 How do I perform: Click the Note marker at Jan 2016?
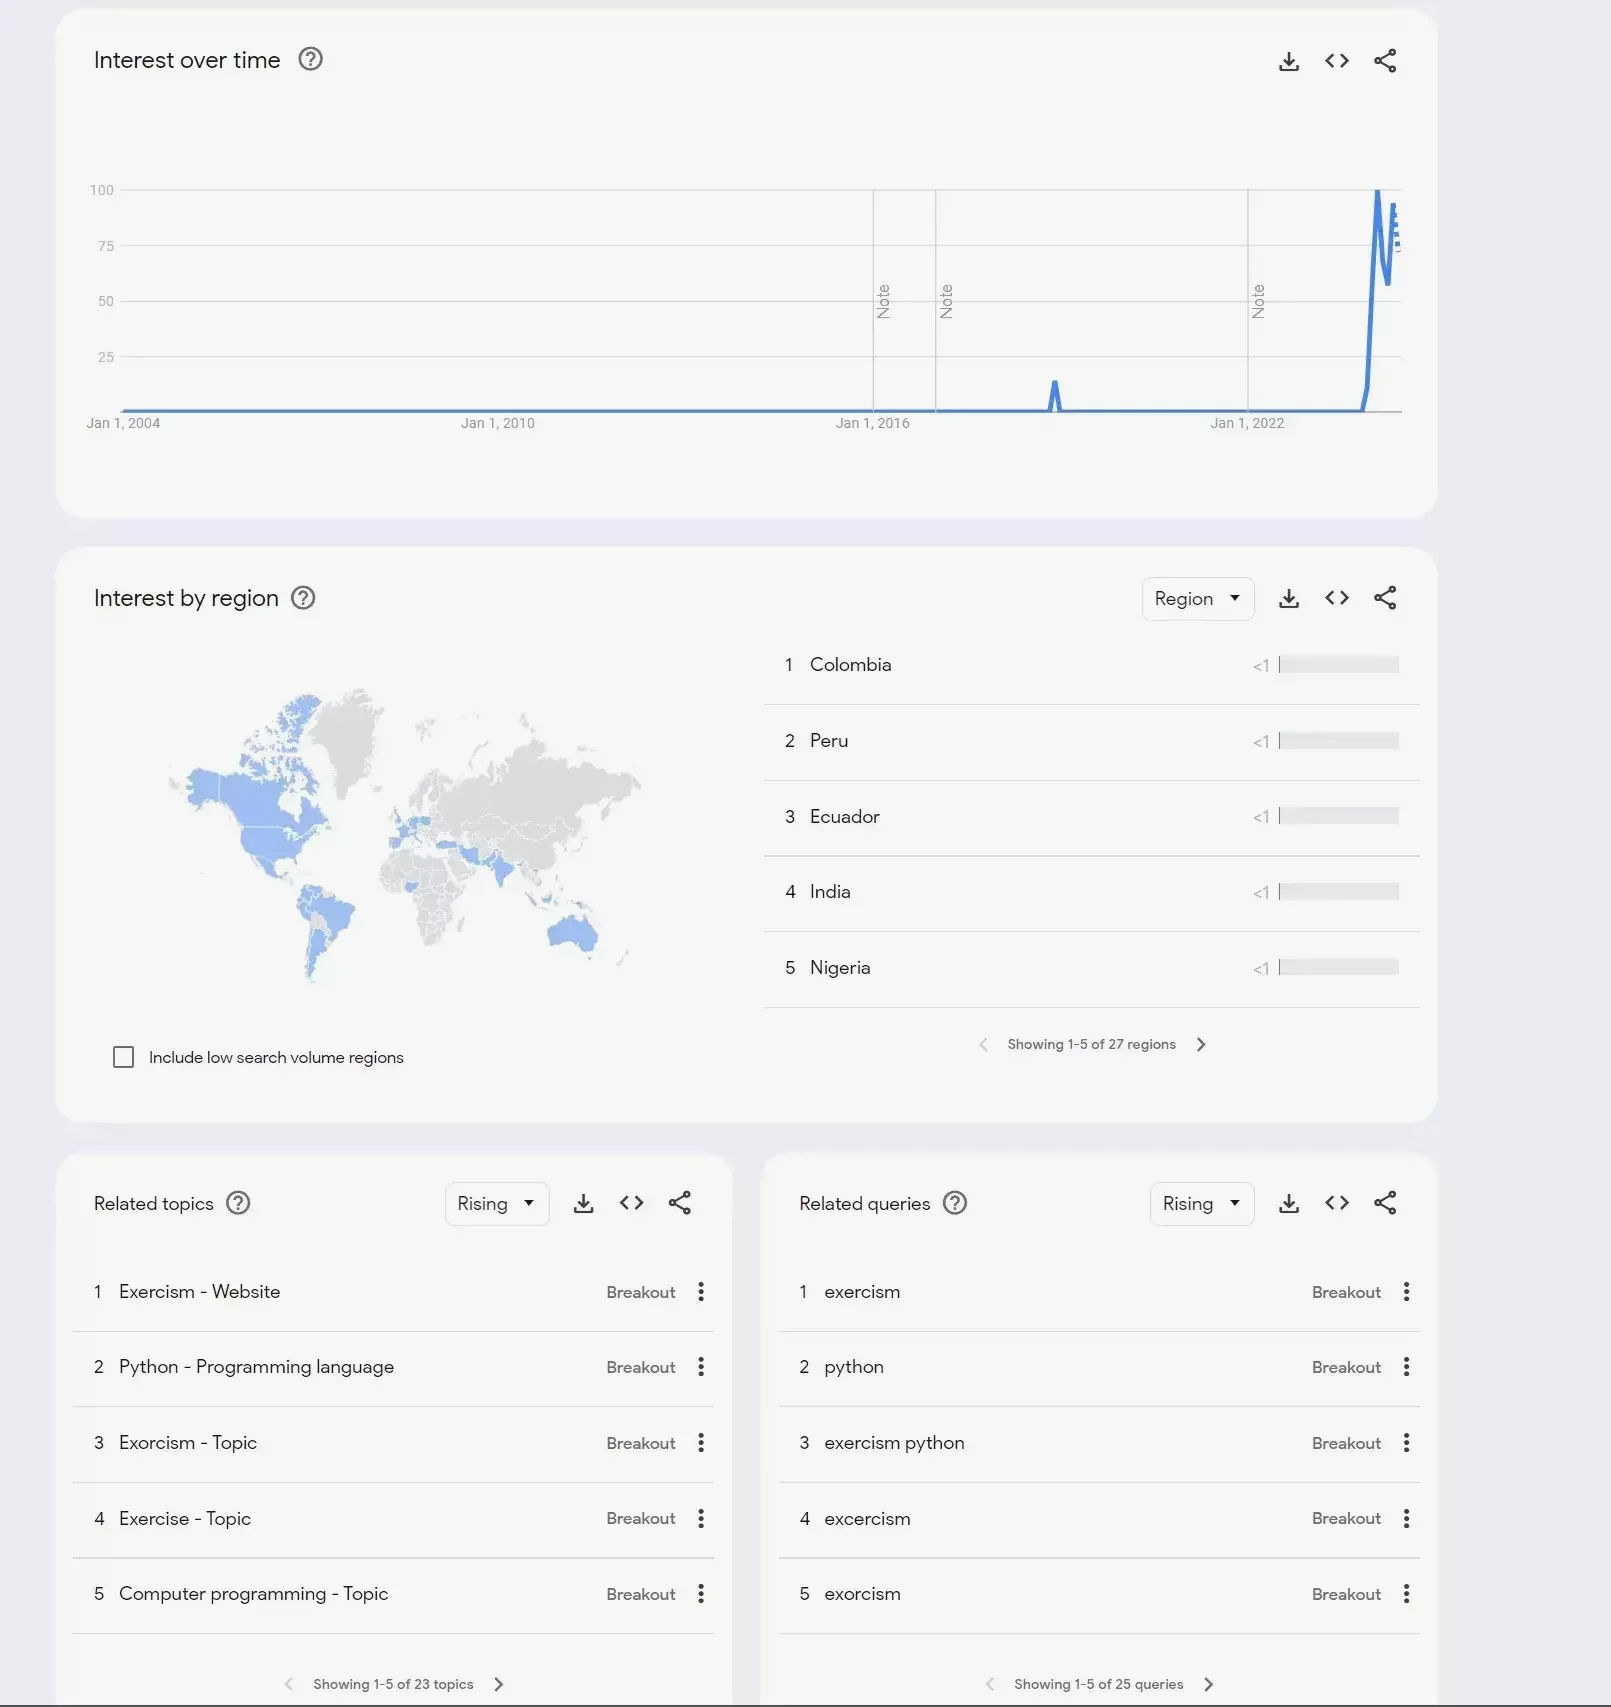[883, 301]
